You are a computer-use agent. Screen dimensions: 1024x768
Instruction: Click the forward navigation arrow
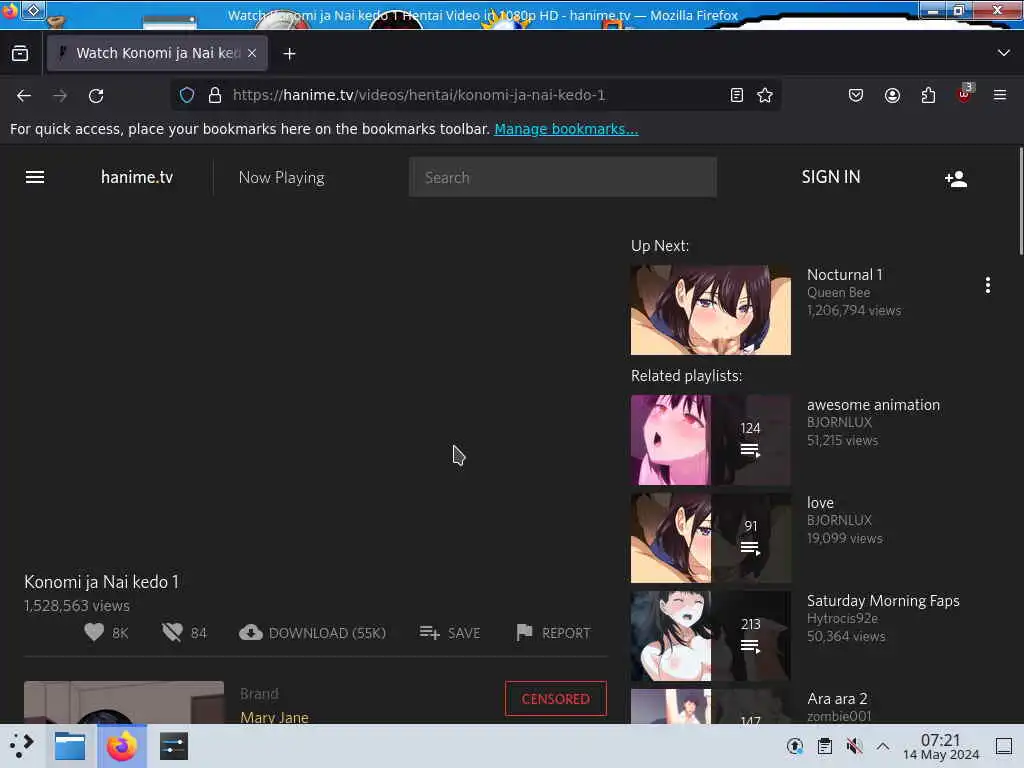(60, 95)
